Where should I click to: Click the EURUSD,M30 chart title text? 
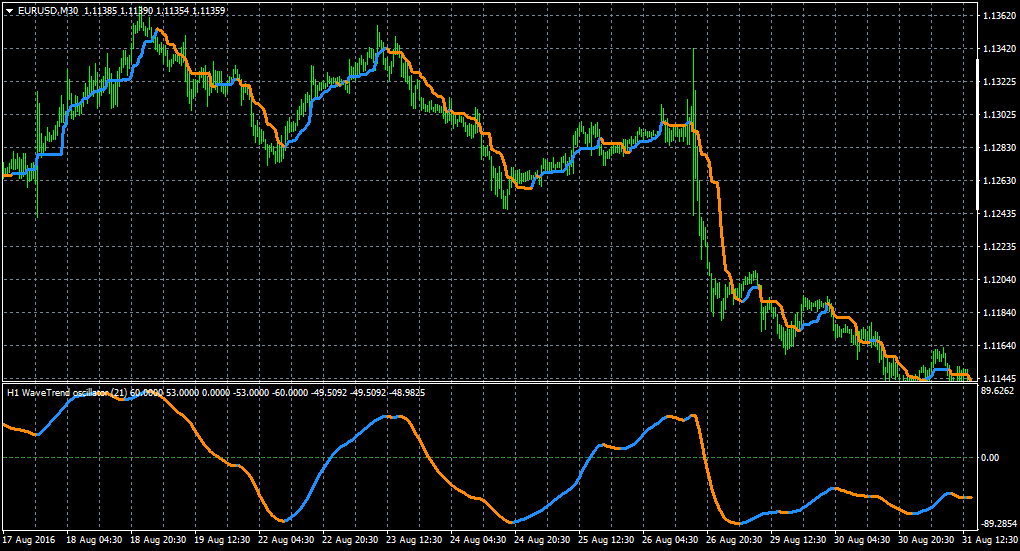pyautogui.click(x=48, y=11)
